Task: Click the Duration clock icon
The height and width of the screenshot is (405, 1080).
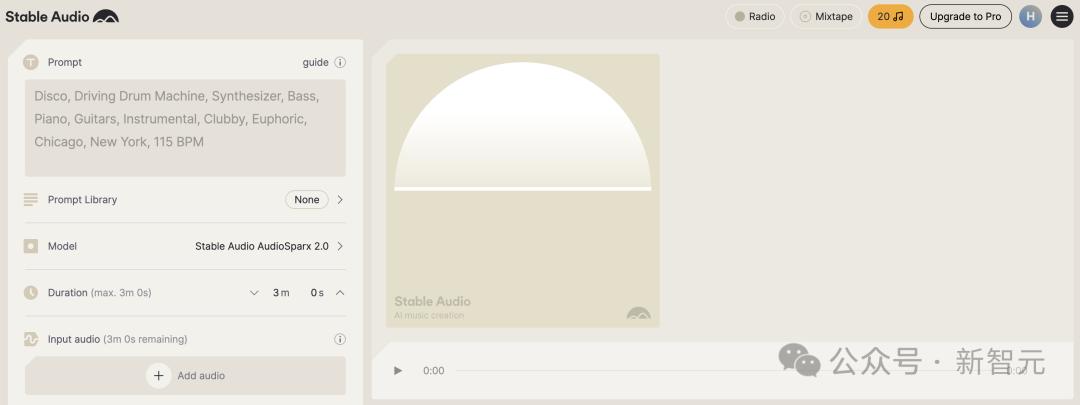Action: point(30,293)
